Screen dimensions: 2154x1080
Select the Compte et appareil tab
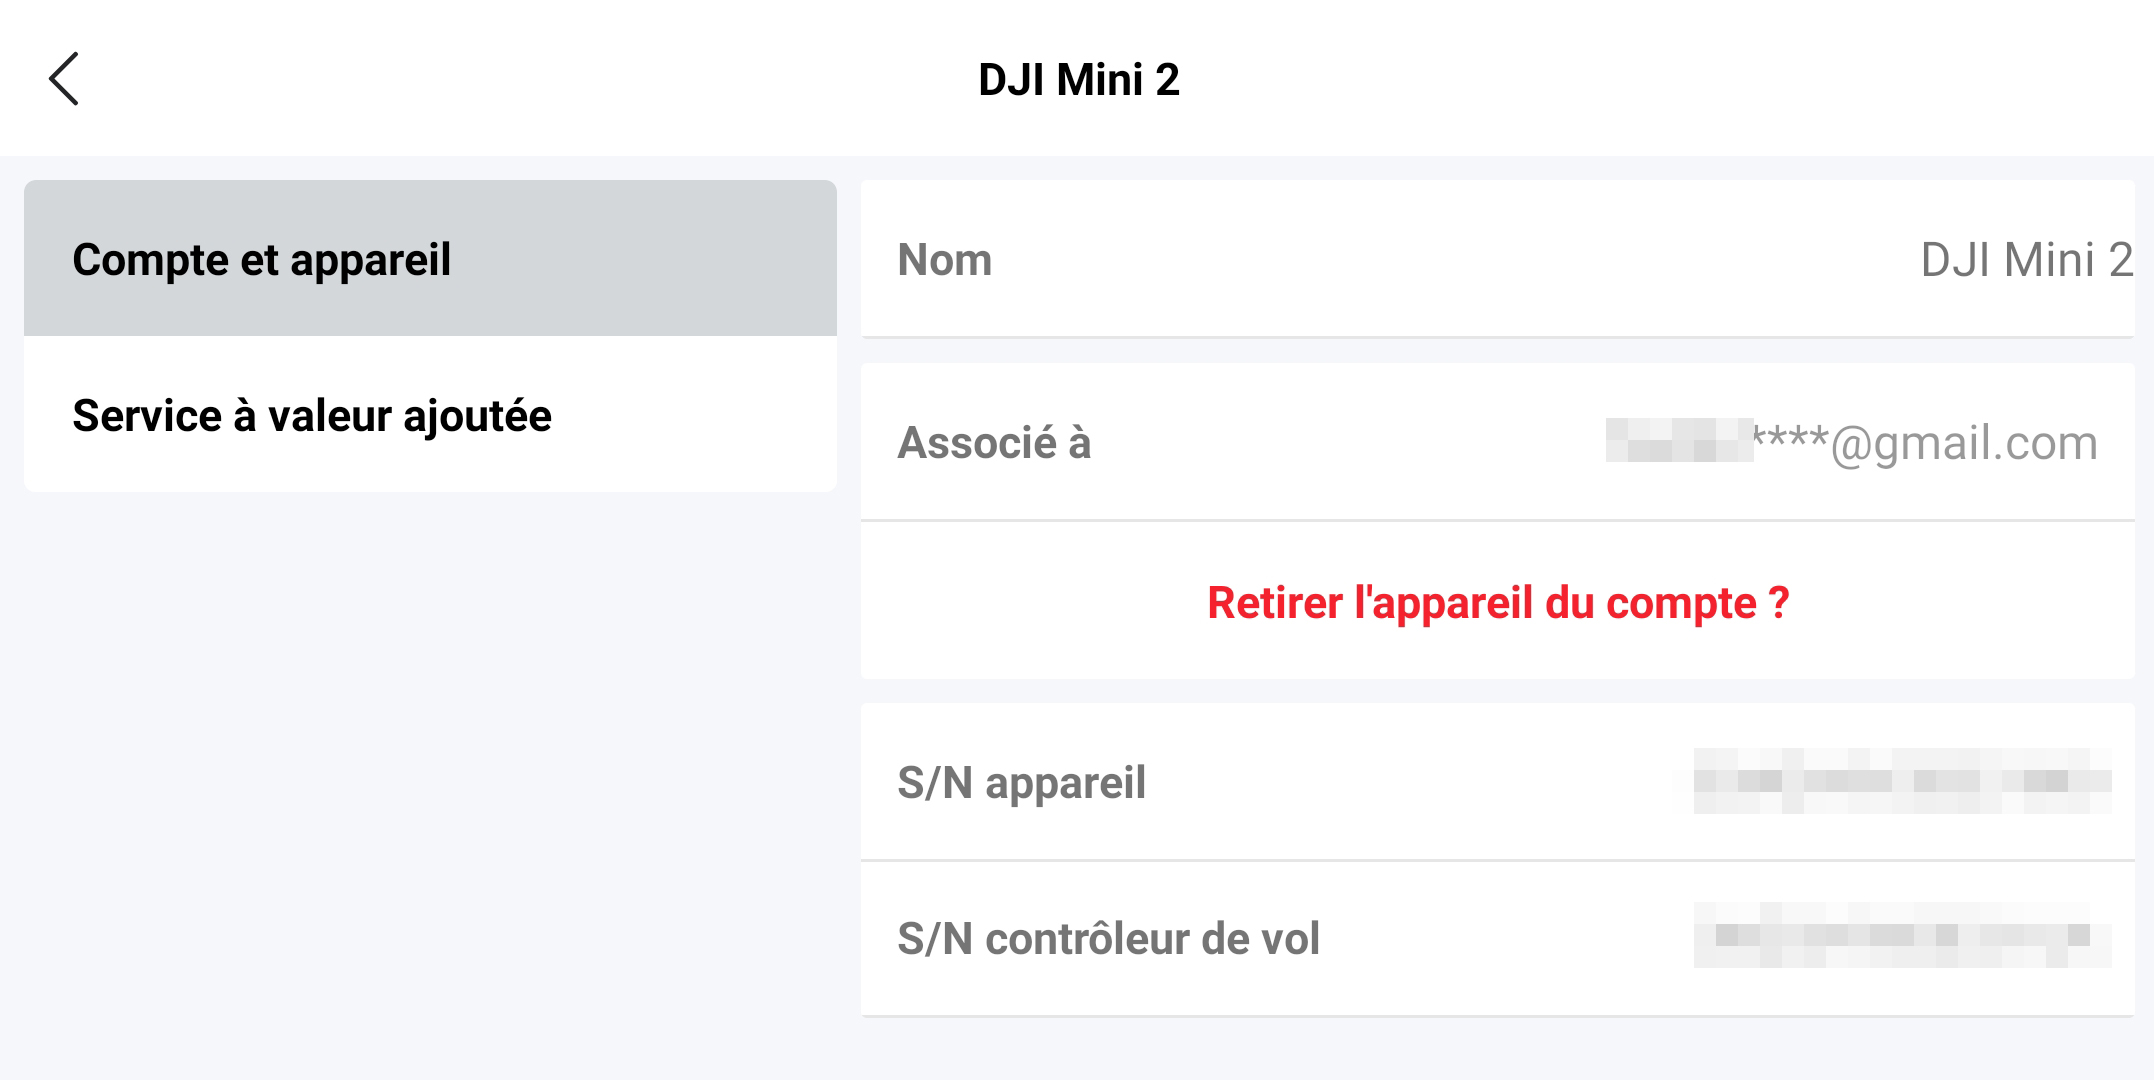click(x=430, y=258)
